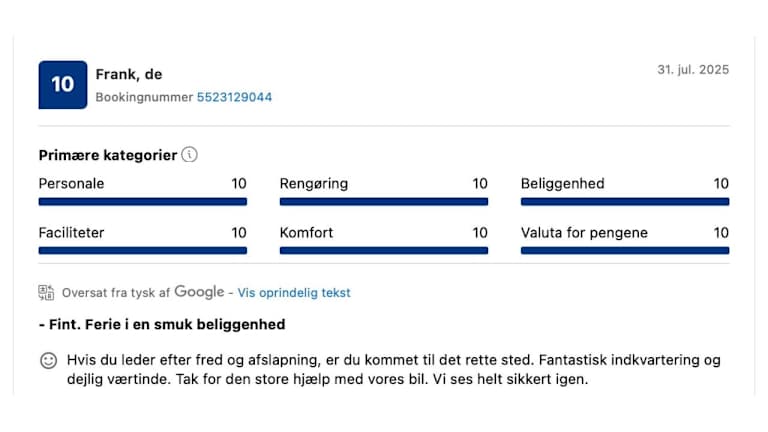
Task: Click the Google translate icon
Action: tap(46, 292)
